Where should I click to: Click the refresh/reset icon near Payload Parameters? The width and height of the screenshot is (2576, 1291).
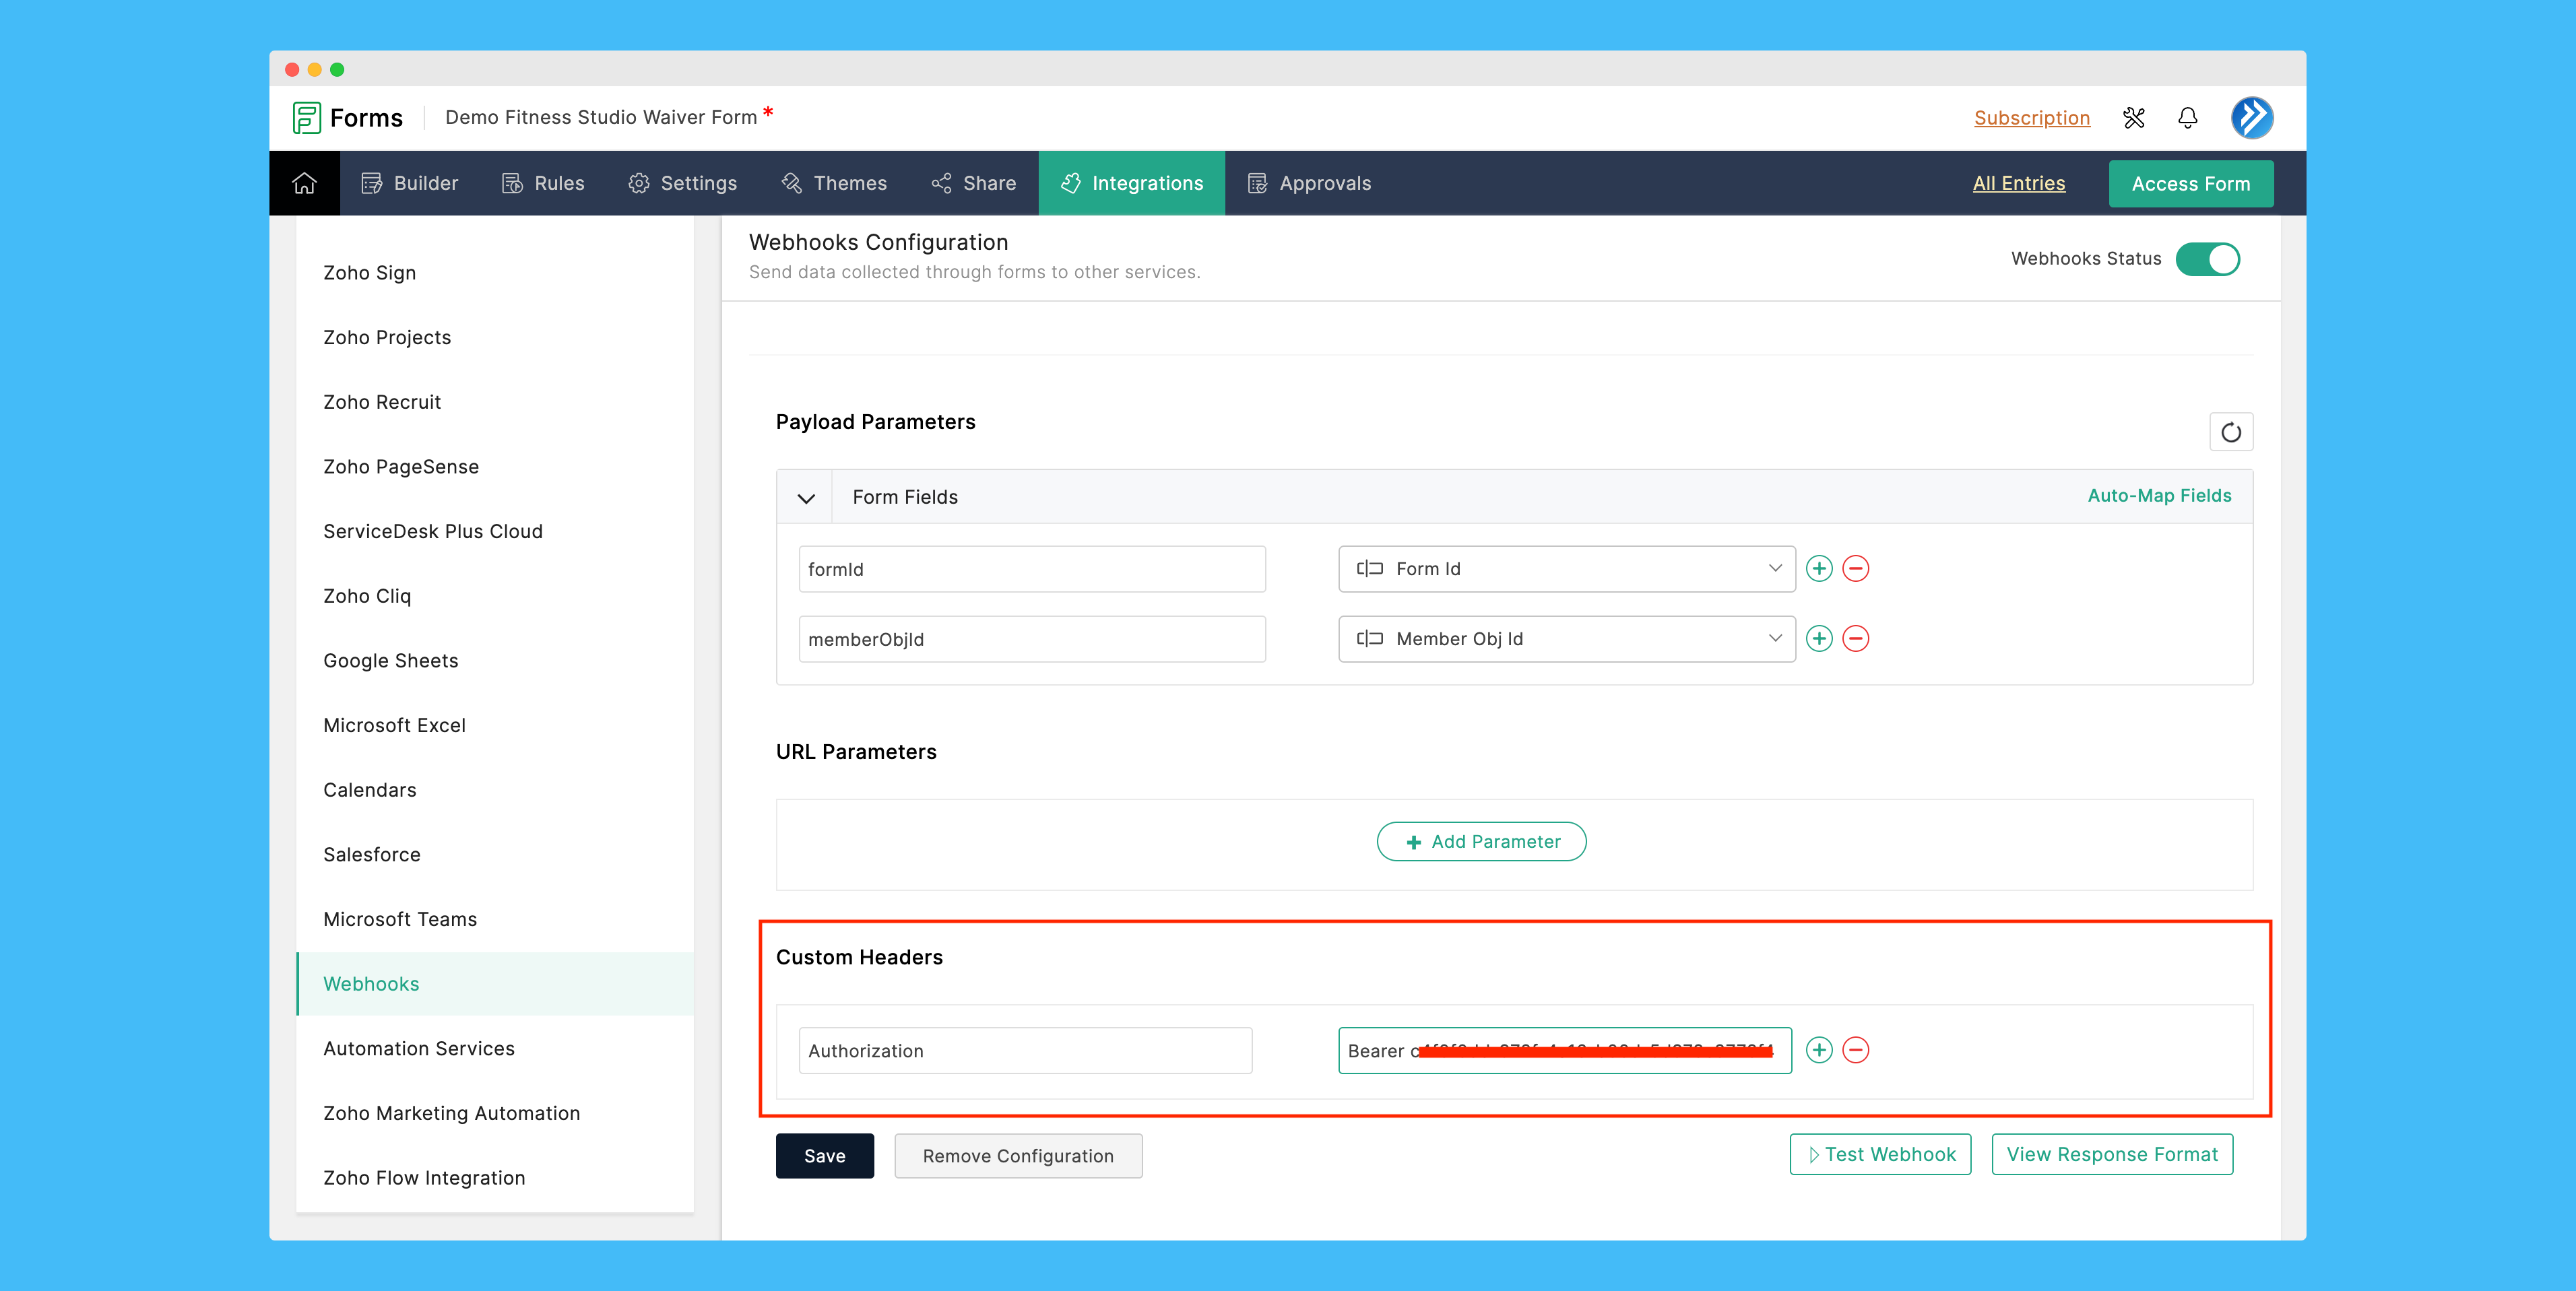(2230, 432)
